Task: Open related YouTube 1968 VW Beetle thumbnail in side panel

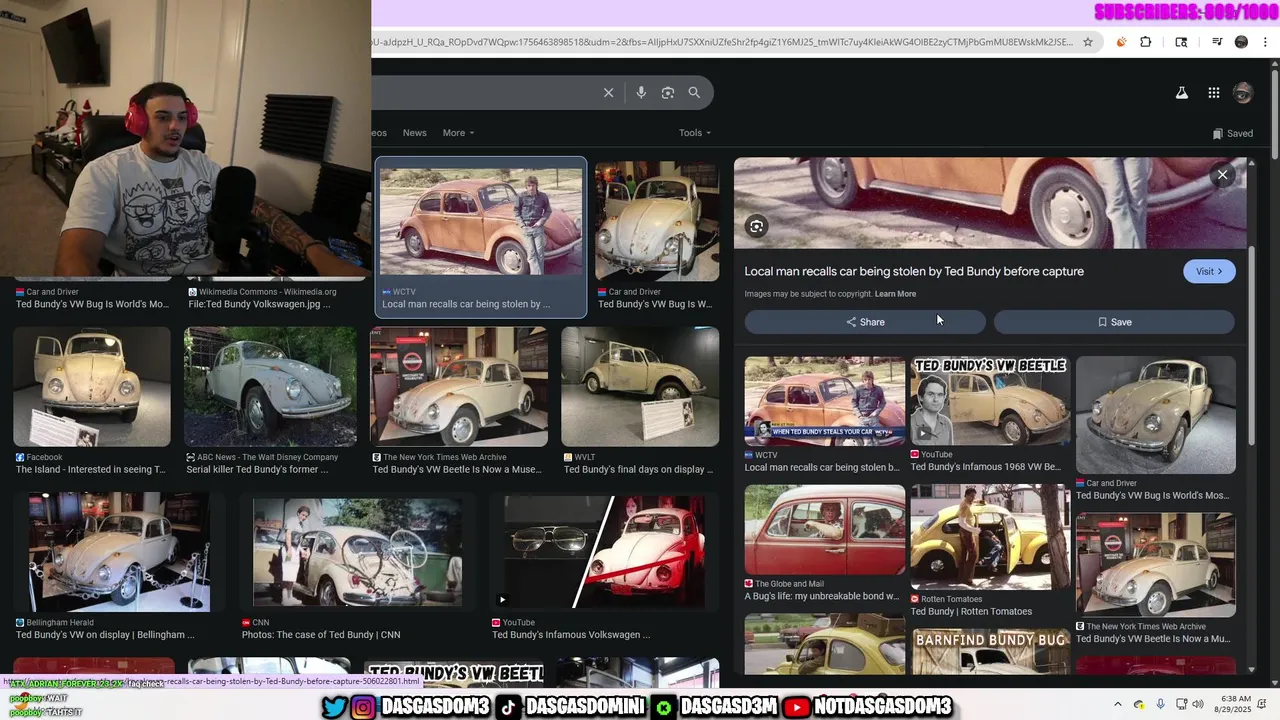Action: (990, 401)
